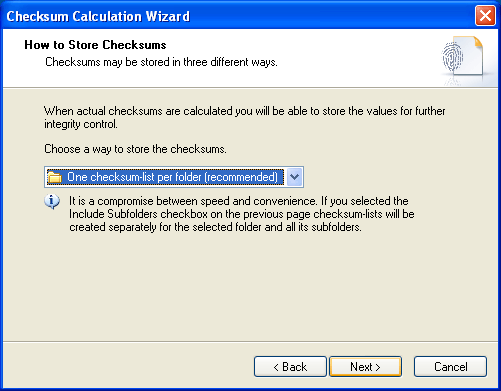This screenshot has width=501, height=391.
Task: Click the fingerprint document icon in header
Action: pyautogui.click(x=463, y=57)
